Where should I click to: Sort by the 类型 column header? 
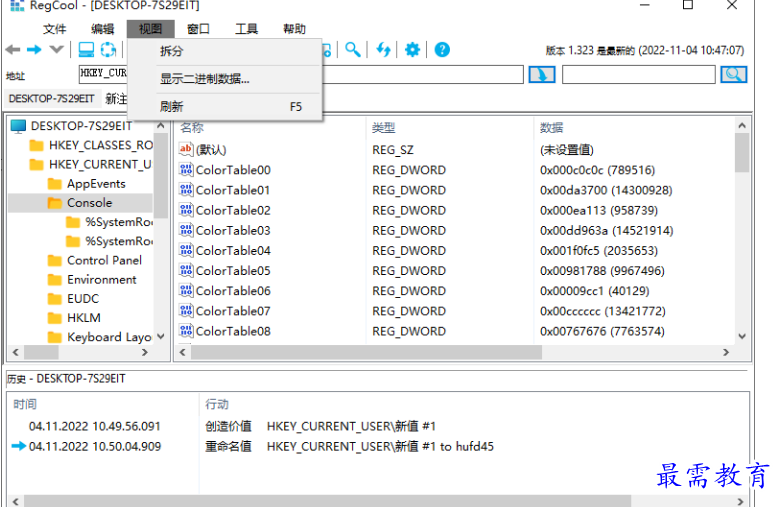coord(384,127)
